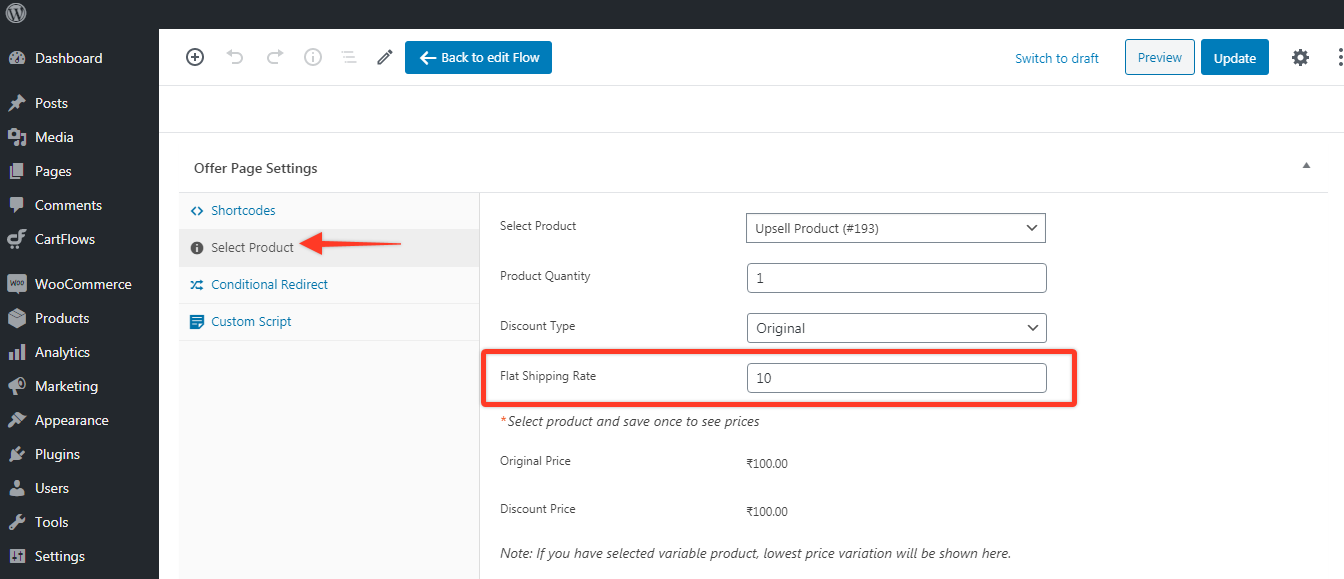Open more options vertical dots menu
Image resolution: width=1344 pixels, height=579 pixels.
point(1340,57)
